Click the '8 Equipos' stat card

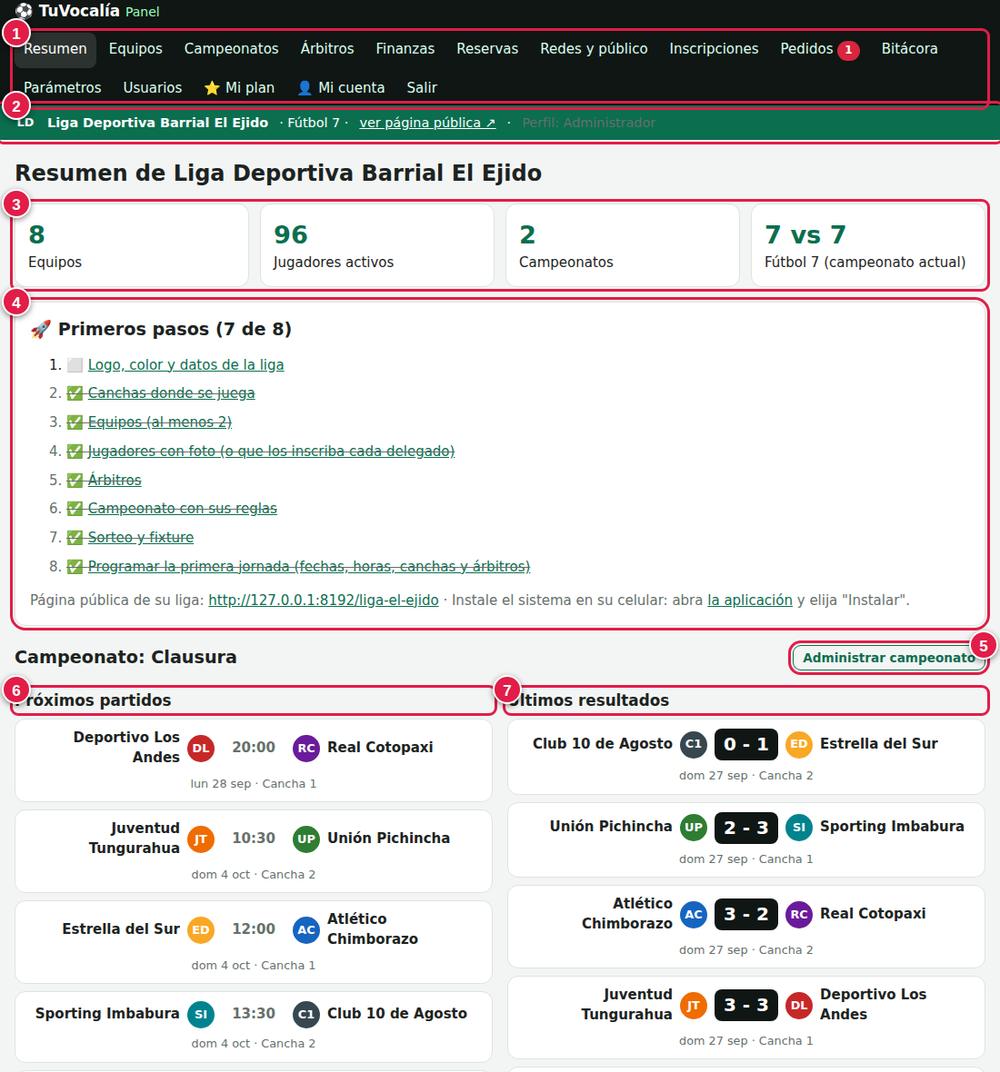pos(131,245)
